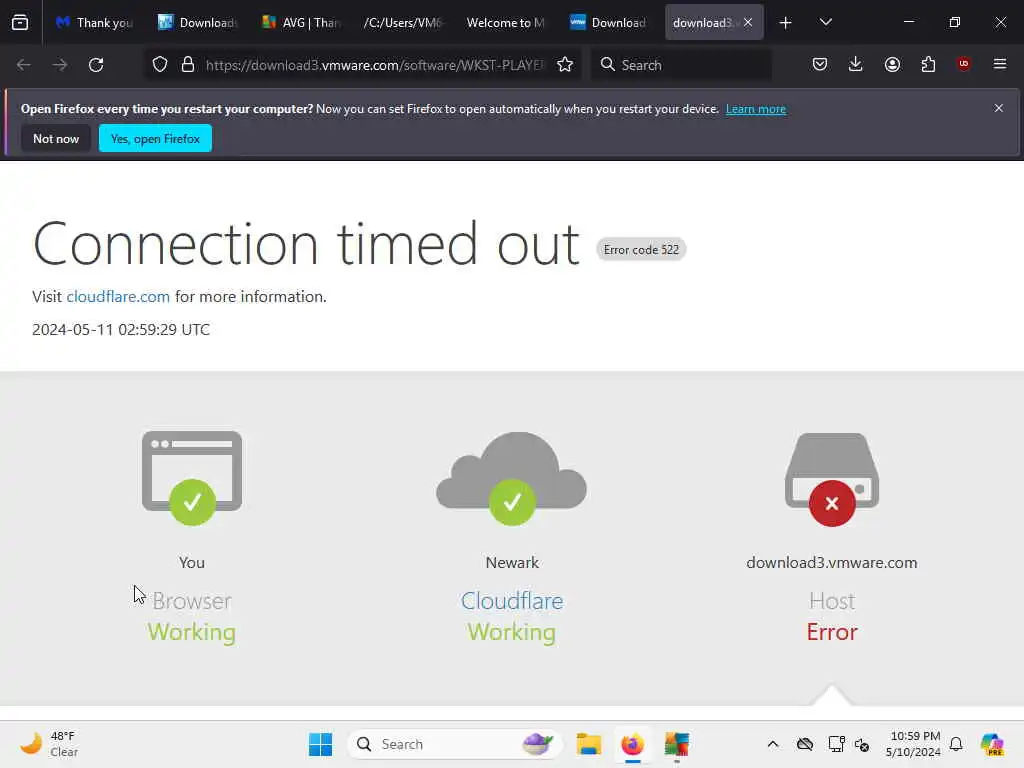The image size is (1024, 768).
Task: Switch to the Welcome to M tab
Action: pyautogui.click(x=507, y=23)
